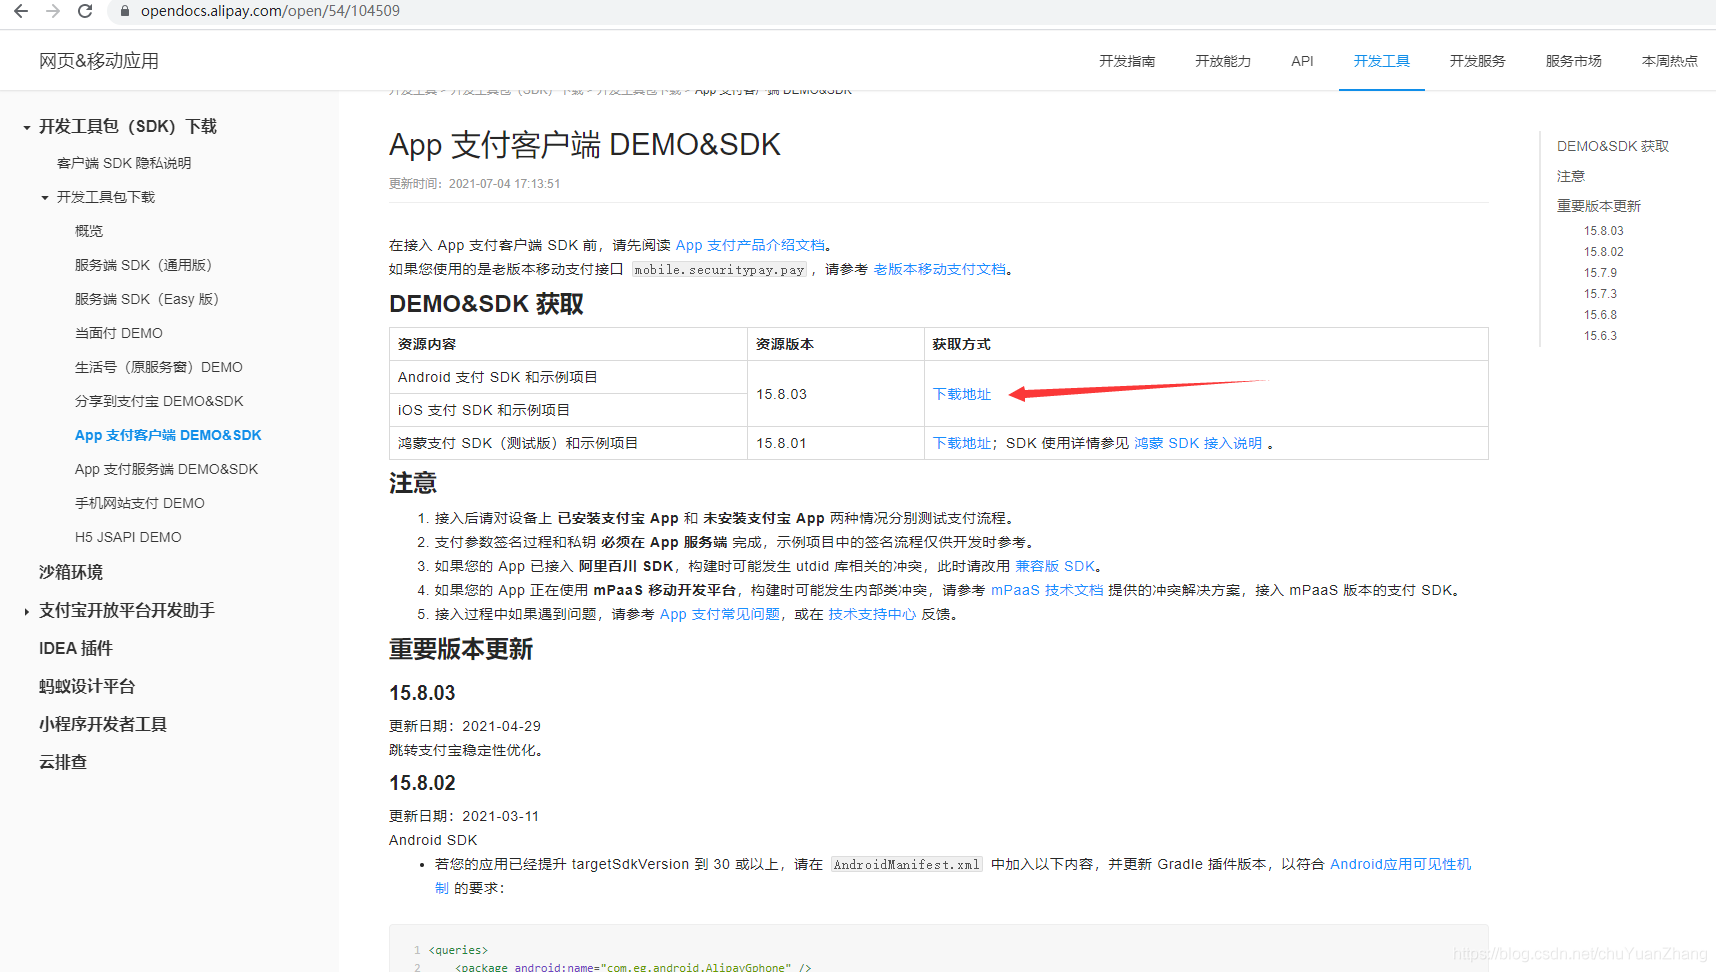Refresh the page with the reload icon
The height and width of the screenshot is (972, 1716).
[84, 12]
